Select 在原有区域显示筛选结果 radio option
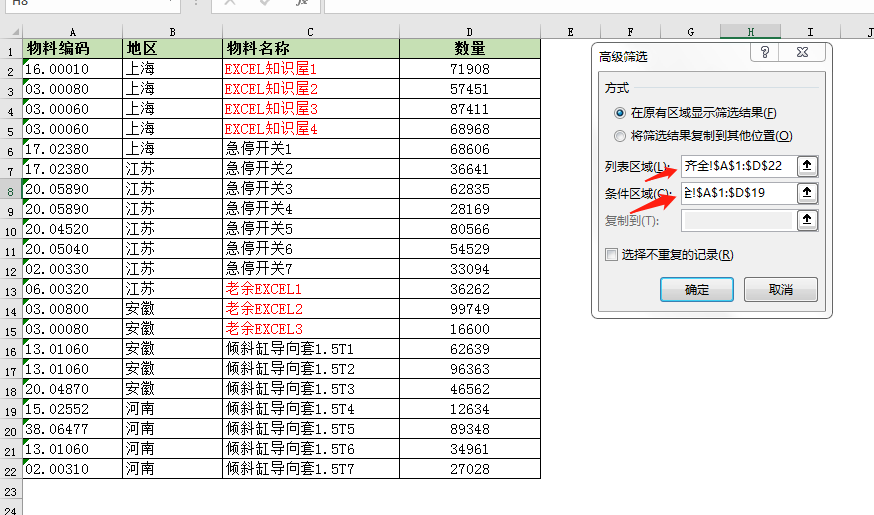This screenshot has height=515, width=874. pyautogui.click(x=619, y=113)
